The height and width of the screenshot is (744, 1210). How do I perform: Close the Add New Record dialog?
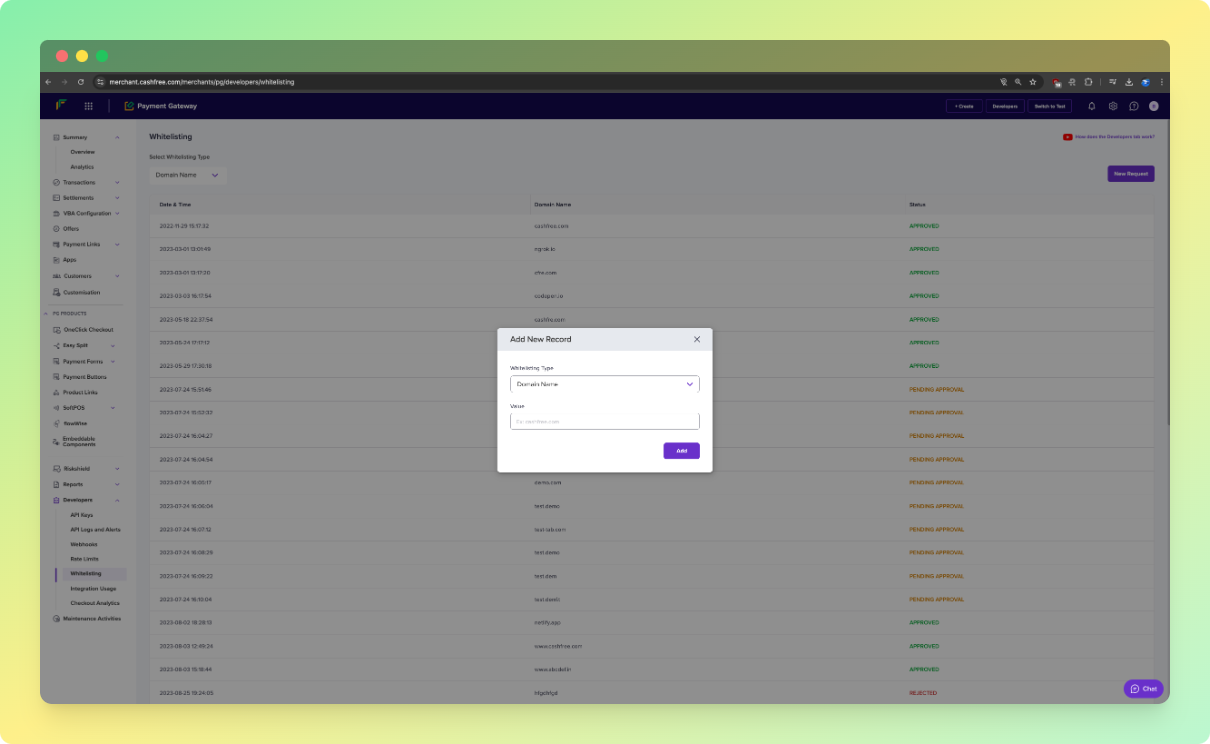(697, 339)
